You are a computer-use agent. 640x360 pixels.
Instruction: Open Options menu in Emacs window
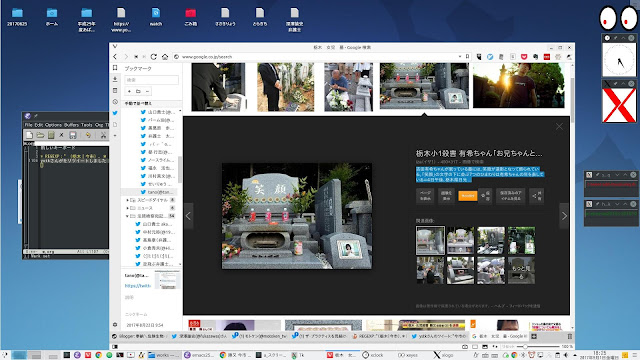point(53,125)
